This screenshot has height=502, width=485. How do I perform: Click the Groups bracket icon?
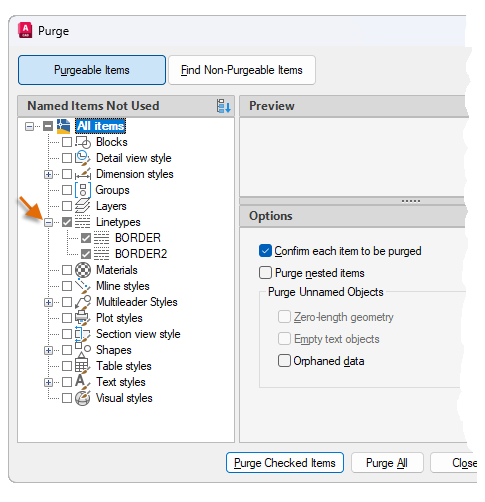coord(83,190)
